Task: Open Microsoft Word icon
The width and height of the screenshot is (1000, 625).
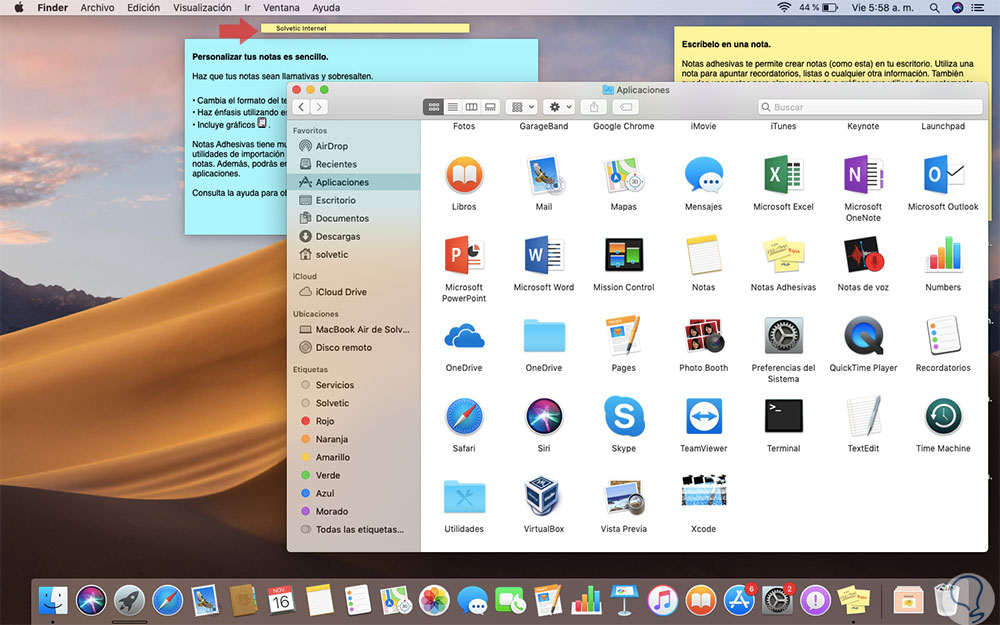Action: coord(544,255)
